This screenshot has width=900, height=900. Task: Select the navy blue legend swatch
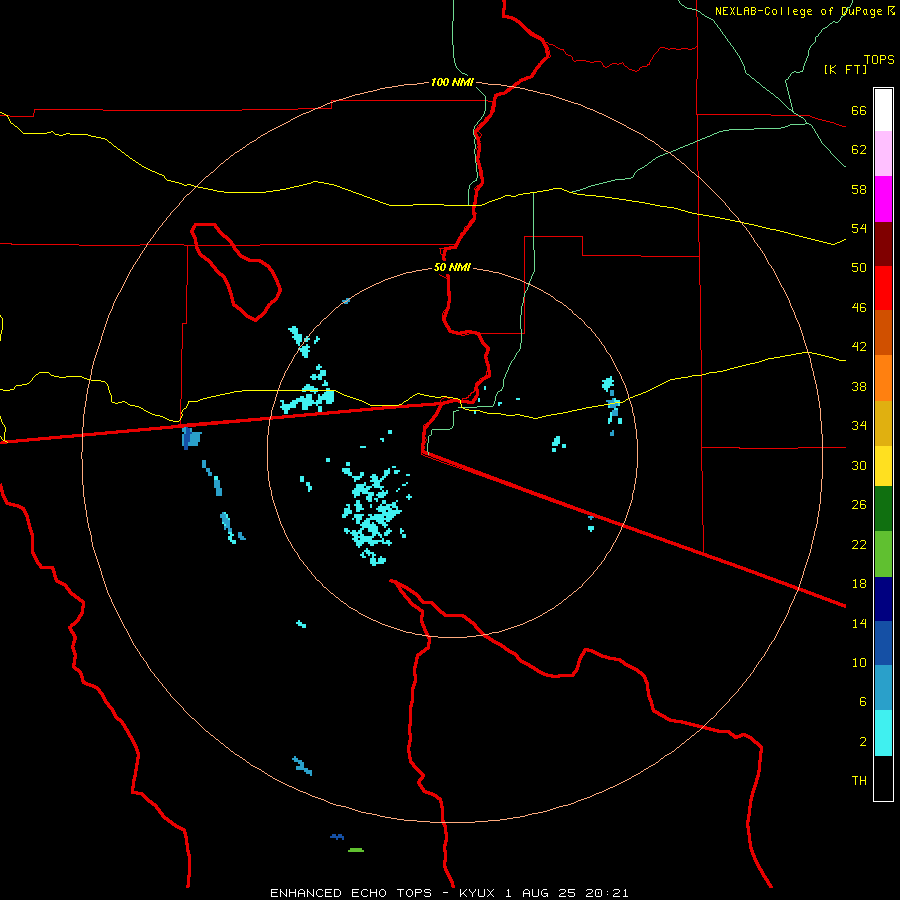point(883,599)
